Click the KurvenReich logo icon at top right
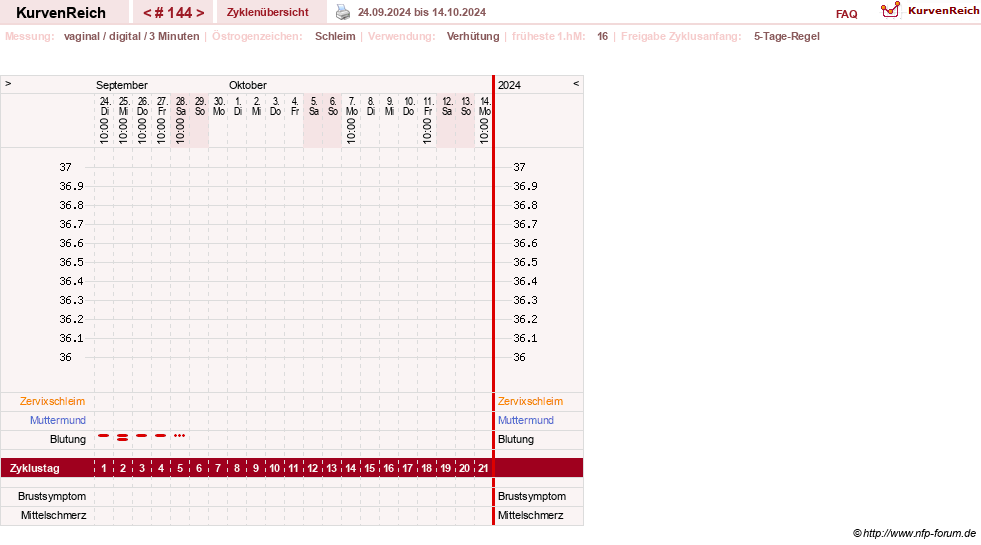981x545 pixels. pos(890,10)
